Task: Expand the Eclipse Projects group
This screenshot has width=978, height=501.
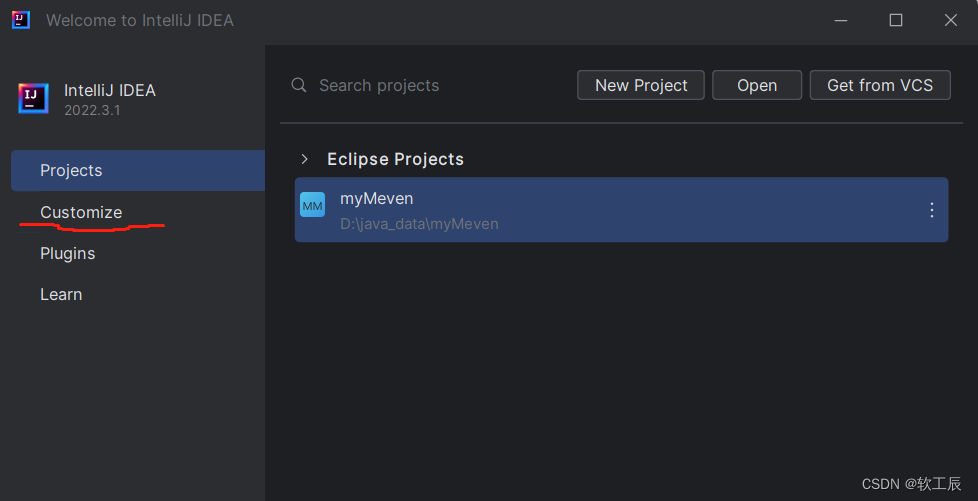Action: coord(304,159)
